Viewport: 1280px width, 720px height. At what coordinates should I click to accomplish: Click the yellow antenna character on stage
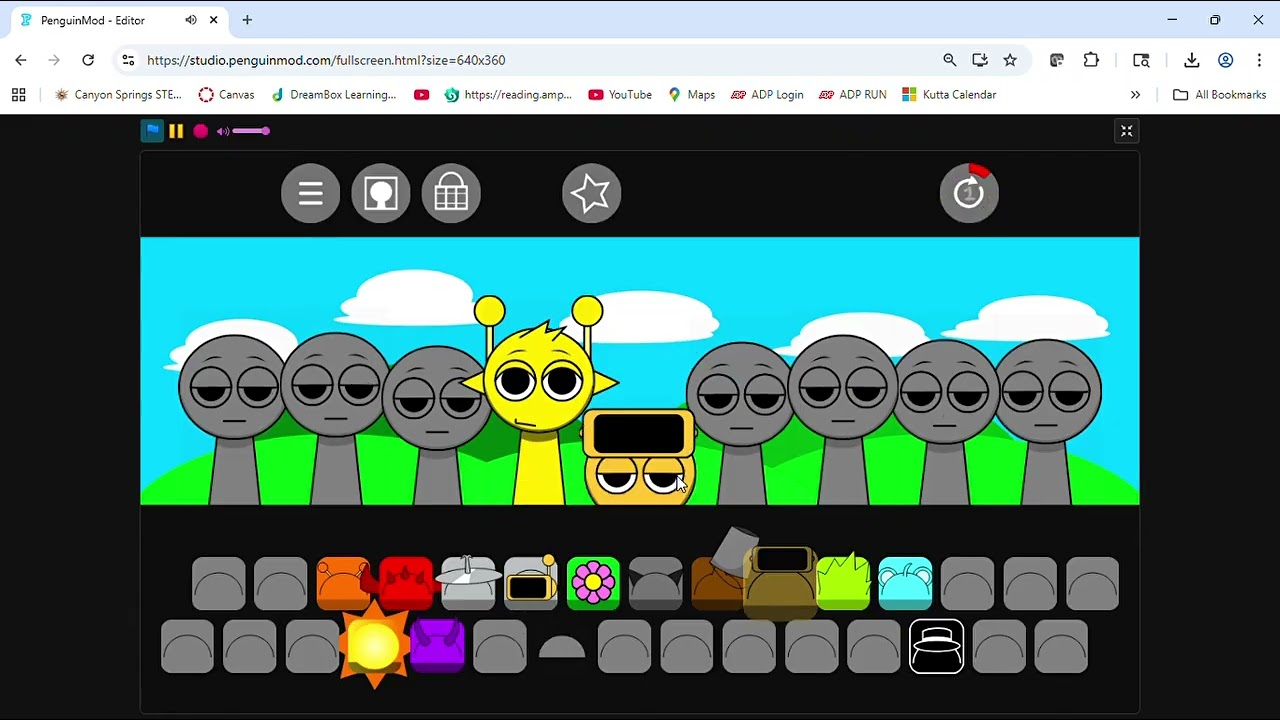click(540, 400)
